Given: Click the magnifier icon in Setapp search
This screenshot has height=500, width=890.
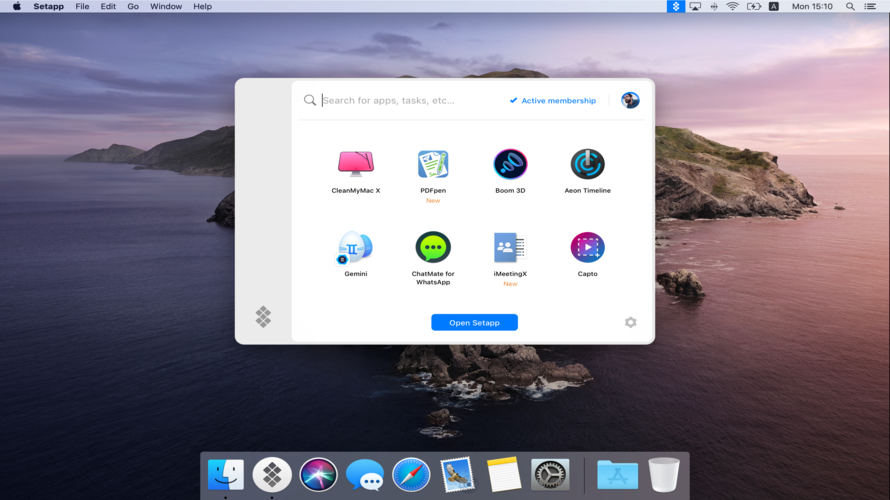Looking at the screenshot, I should (x=309, y=100).
